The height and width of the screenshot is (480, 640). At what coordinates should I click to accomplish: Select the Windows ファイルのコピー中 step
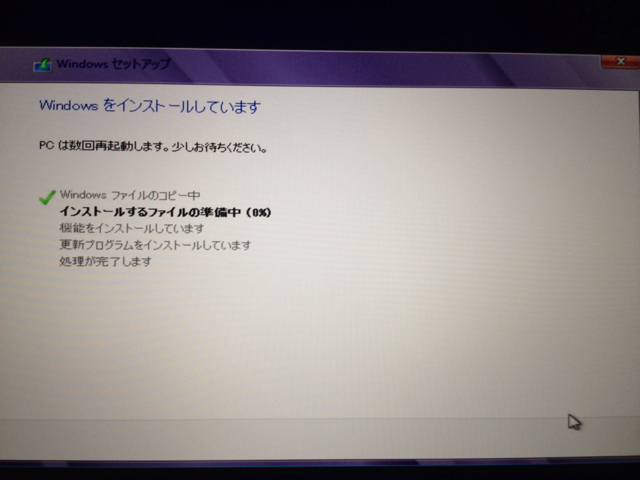[x=130, y=195]
